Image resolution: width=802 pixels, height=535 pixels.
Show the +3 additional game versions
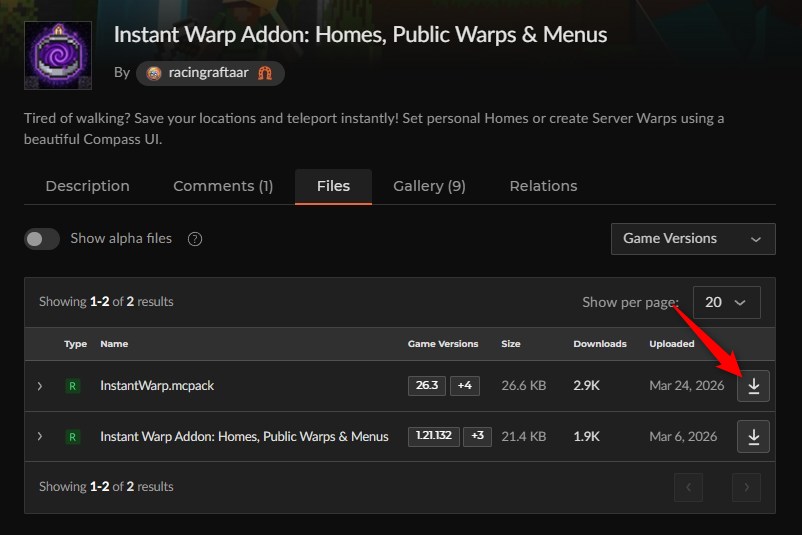point(477,436)
